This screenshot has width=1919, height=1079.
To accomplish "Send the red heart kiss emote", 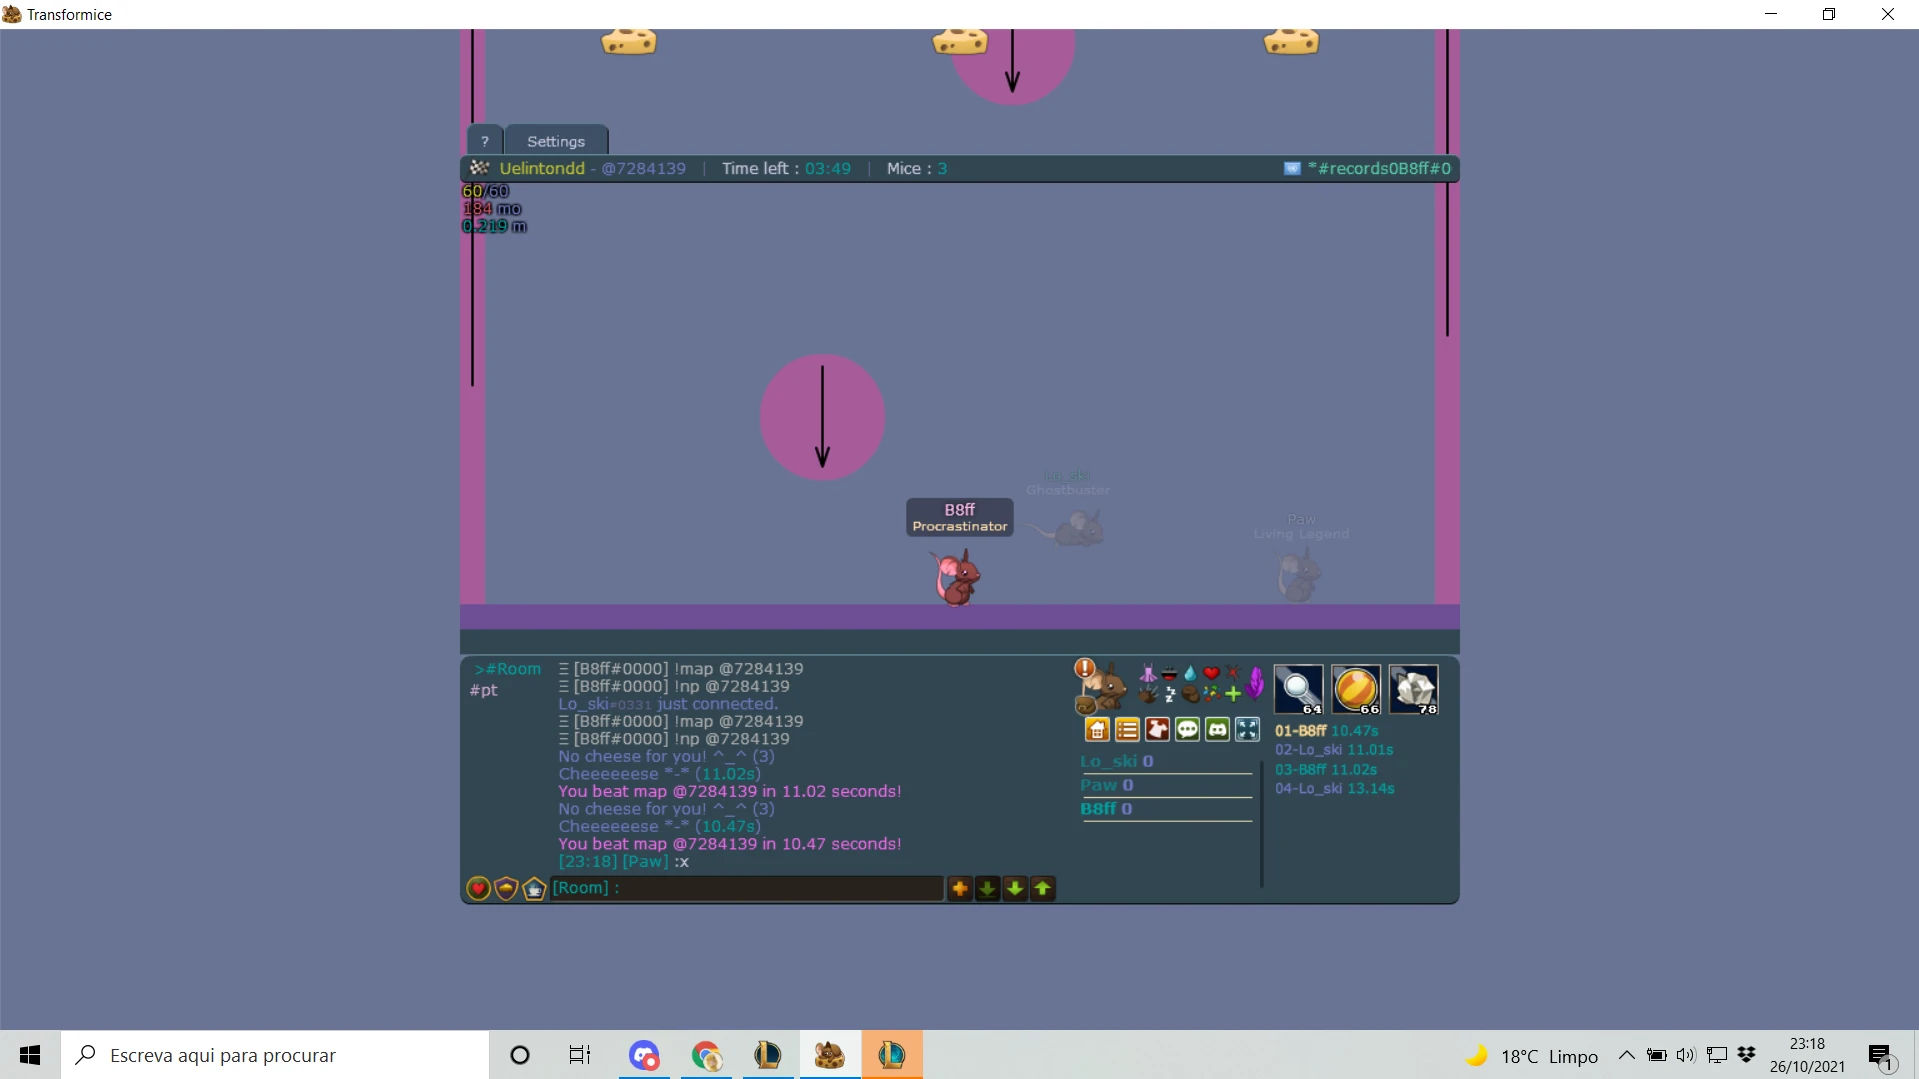I will tap(1211, 673).
